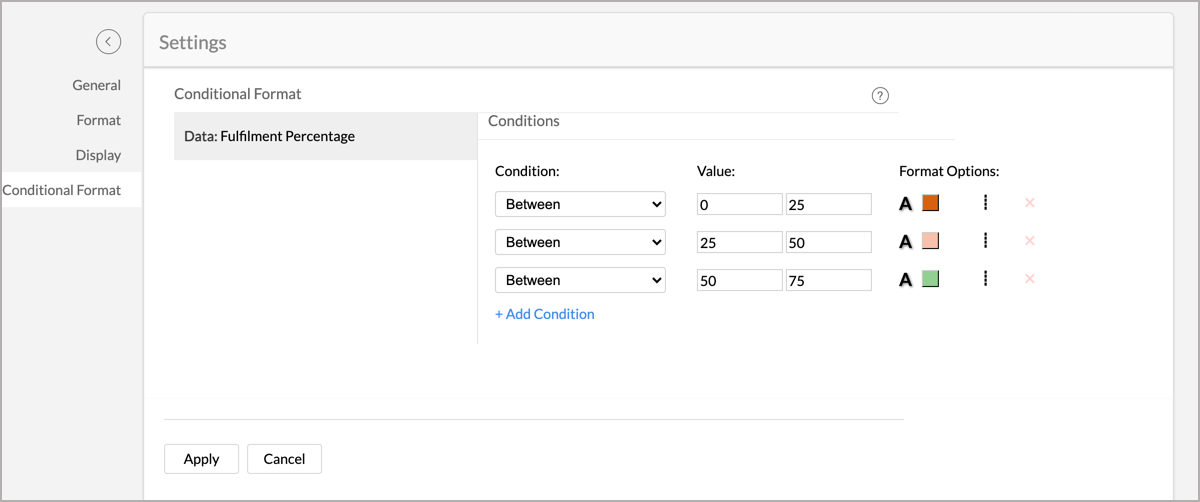Open the Display settings tab
This screenshot has width=1200, height=502.
pos(98,155)
